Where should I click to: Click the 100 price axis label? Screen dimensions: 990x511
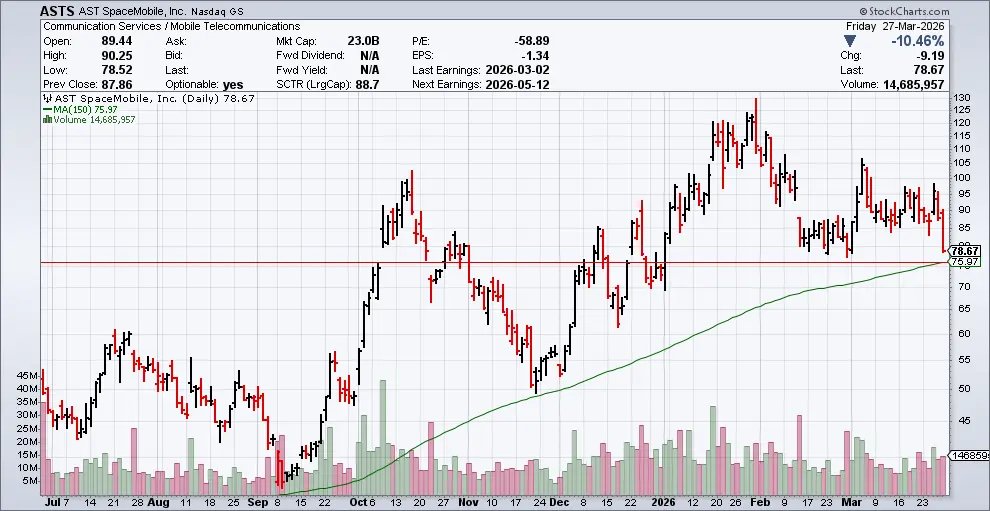coord(962,177)
